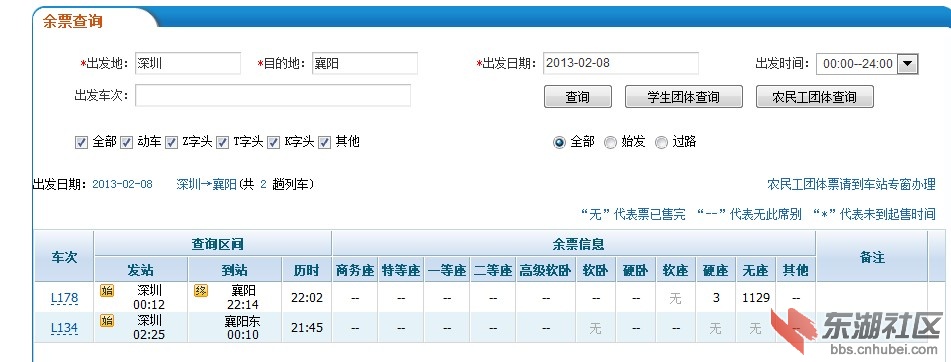
Task: Click the 22:02 duration cell
Action: pyautogui.click(x=307, y=298)
